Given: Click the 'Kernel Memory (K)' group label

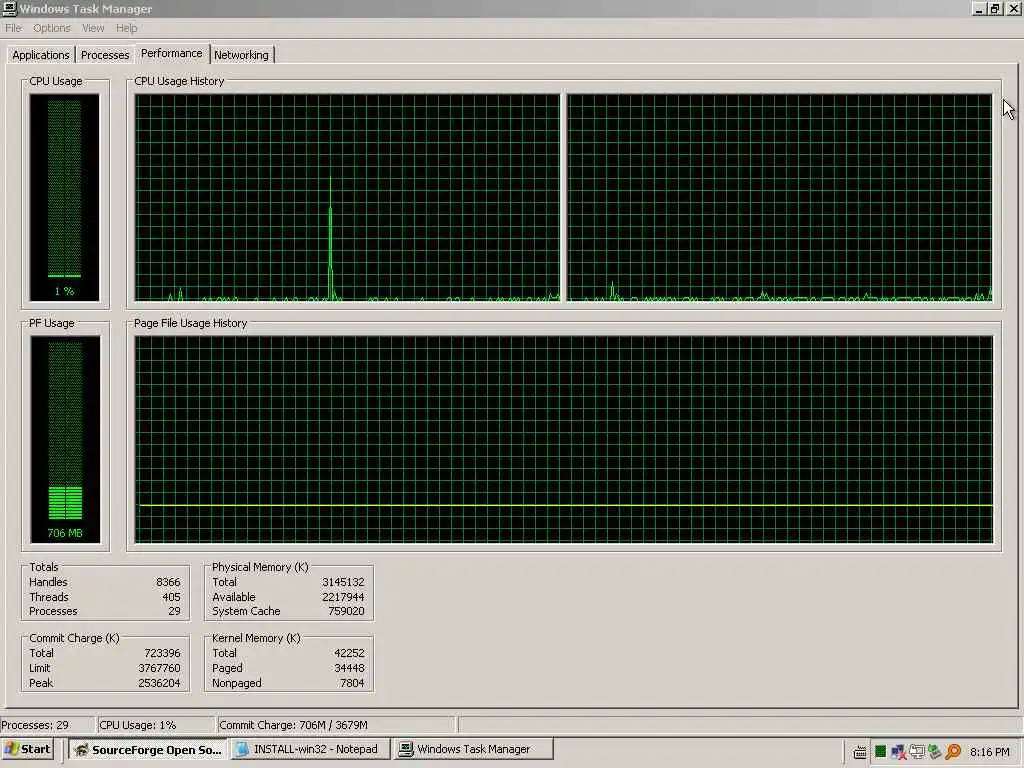Looking at the screenshot, I should [256, 638].
